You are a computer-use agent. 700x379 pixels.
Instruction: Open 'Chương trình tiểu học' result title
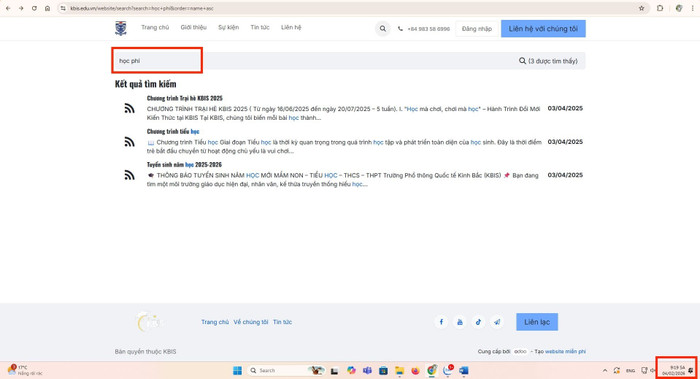coord(173,131)
